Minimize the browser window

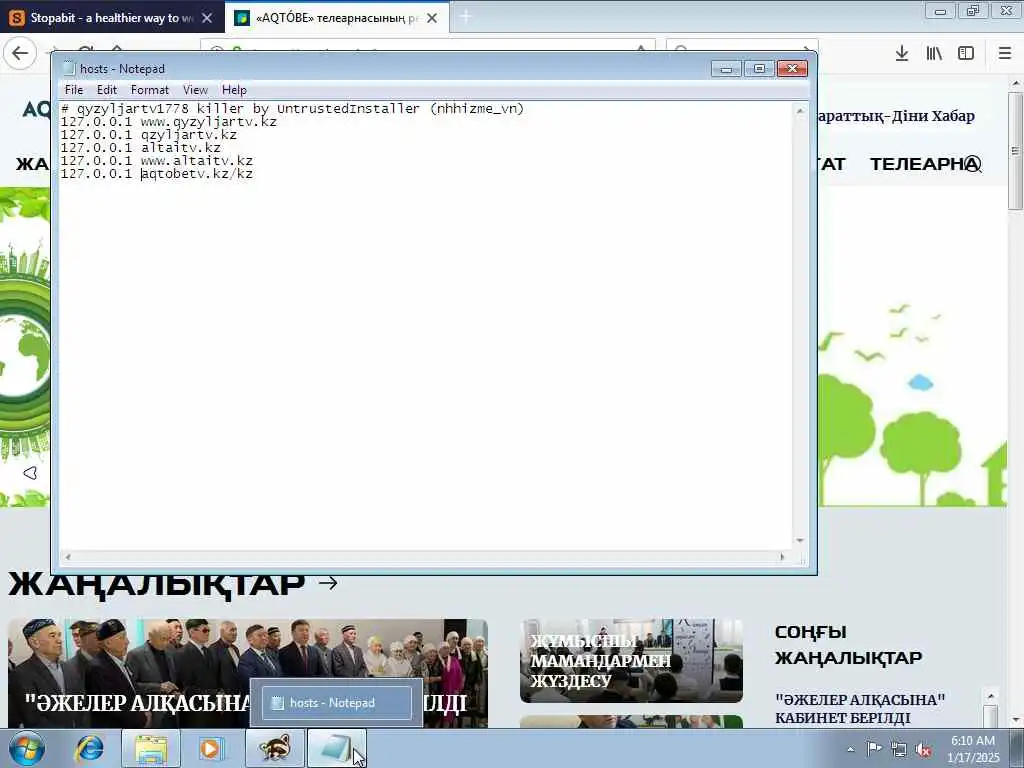pyautogui.click(x=940, y=11)
